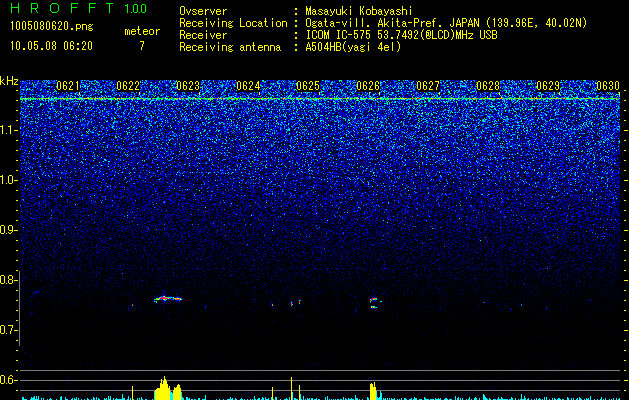Click the 0624 time marker
Viewport: 629px width, 400px height.
[x=248, y=86]
